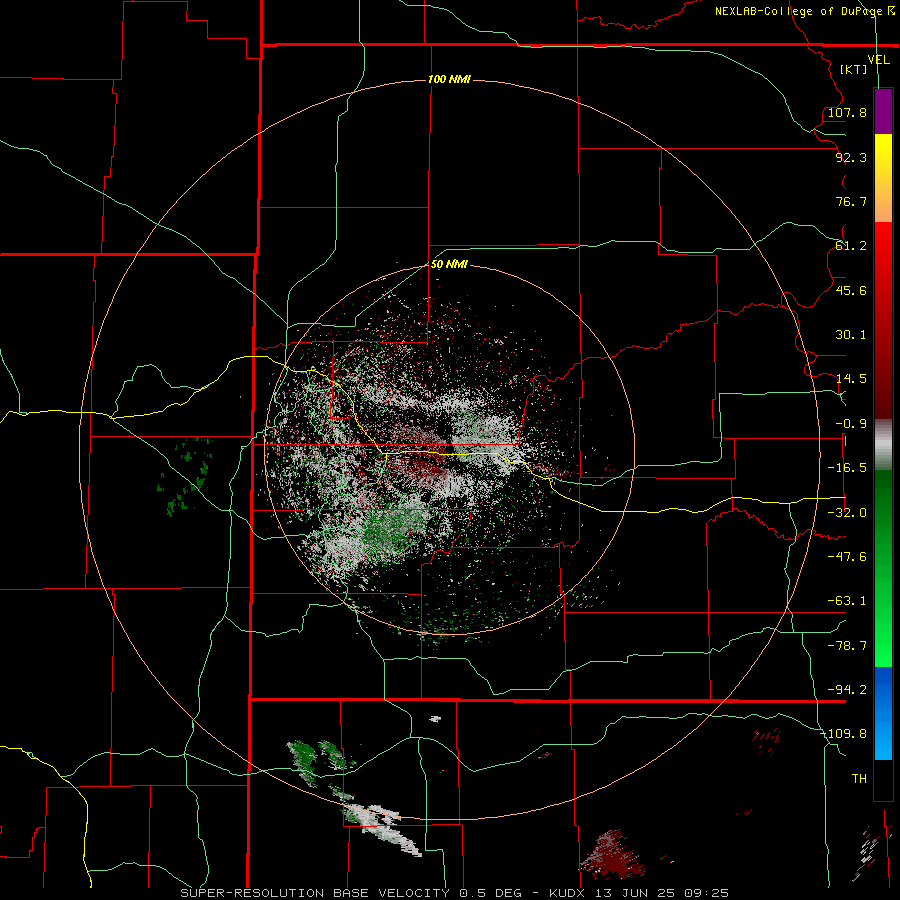Click the blue segment of color bar
Screen dimensions: 900x900
coord(883,713)
